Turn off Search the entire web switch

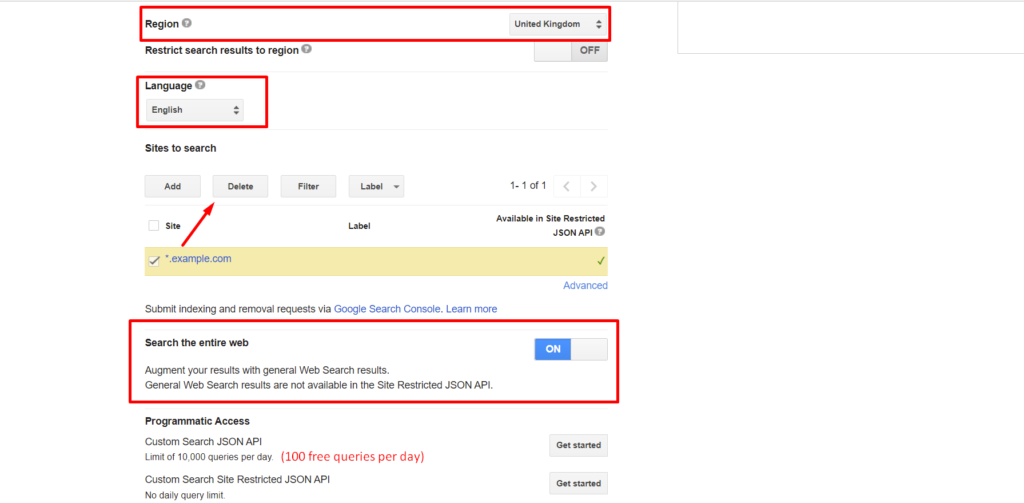pyautogui.click(x=570, y=349)
